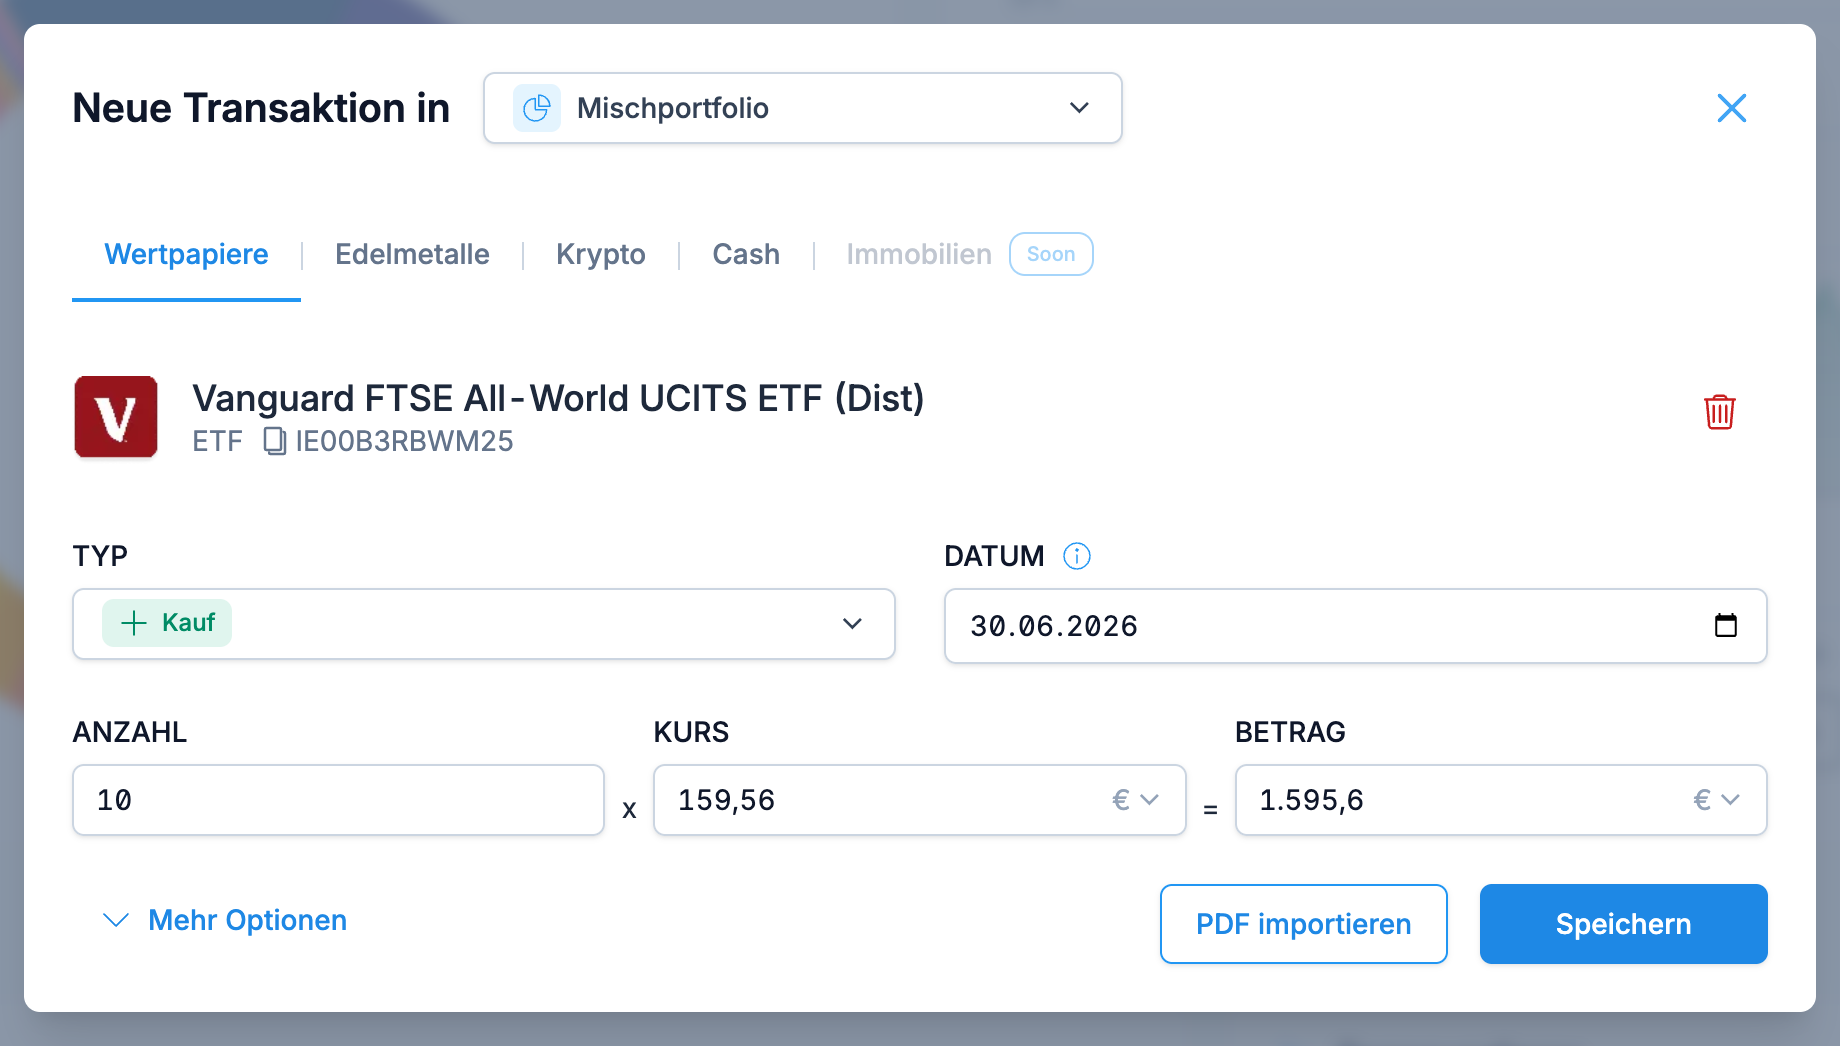Expand Mehr Optionen section
The height and width of the screenshot is (1046, 1840).
pos(225,920)
